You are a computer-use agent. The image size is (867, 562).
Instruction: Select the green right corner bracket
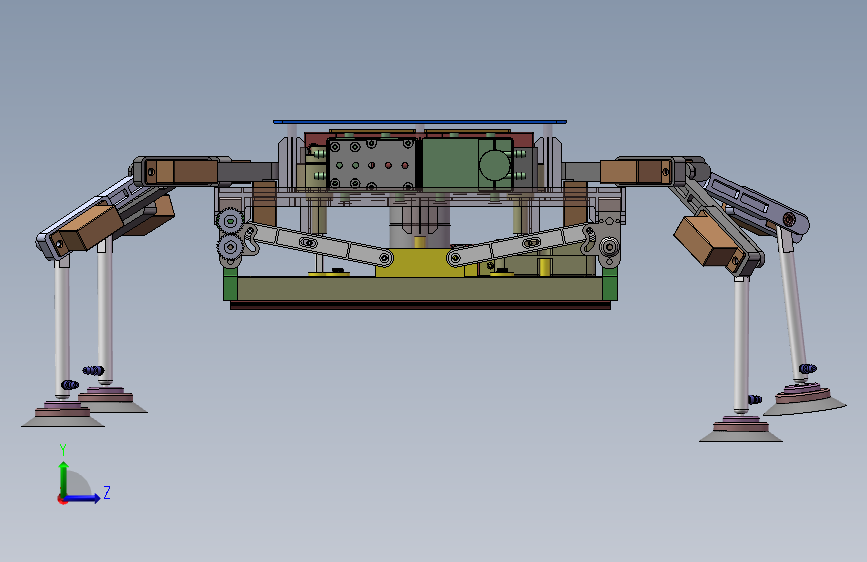click(610, 284)
